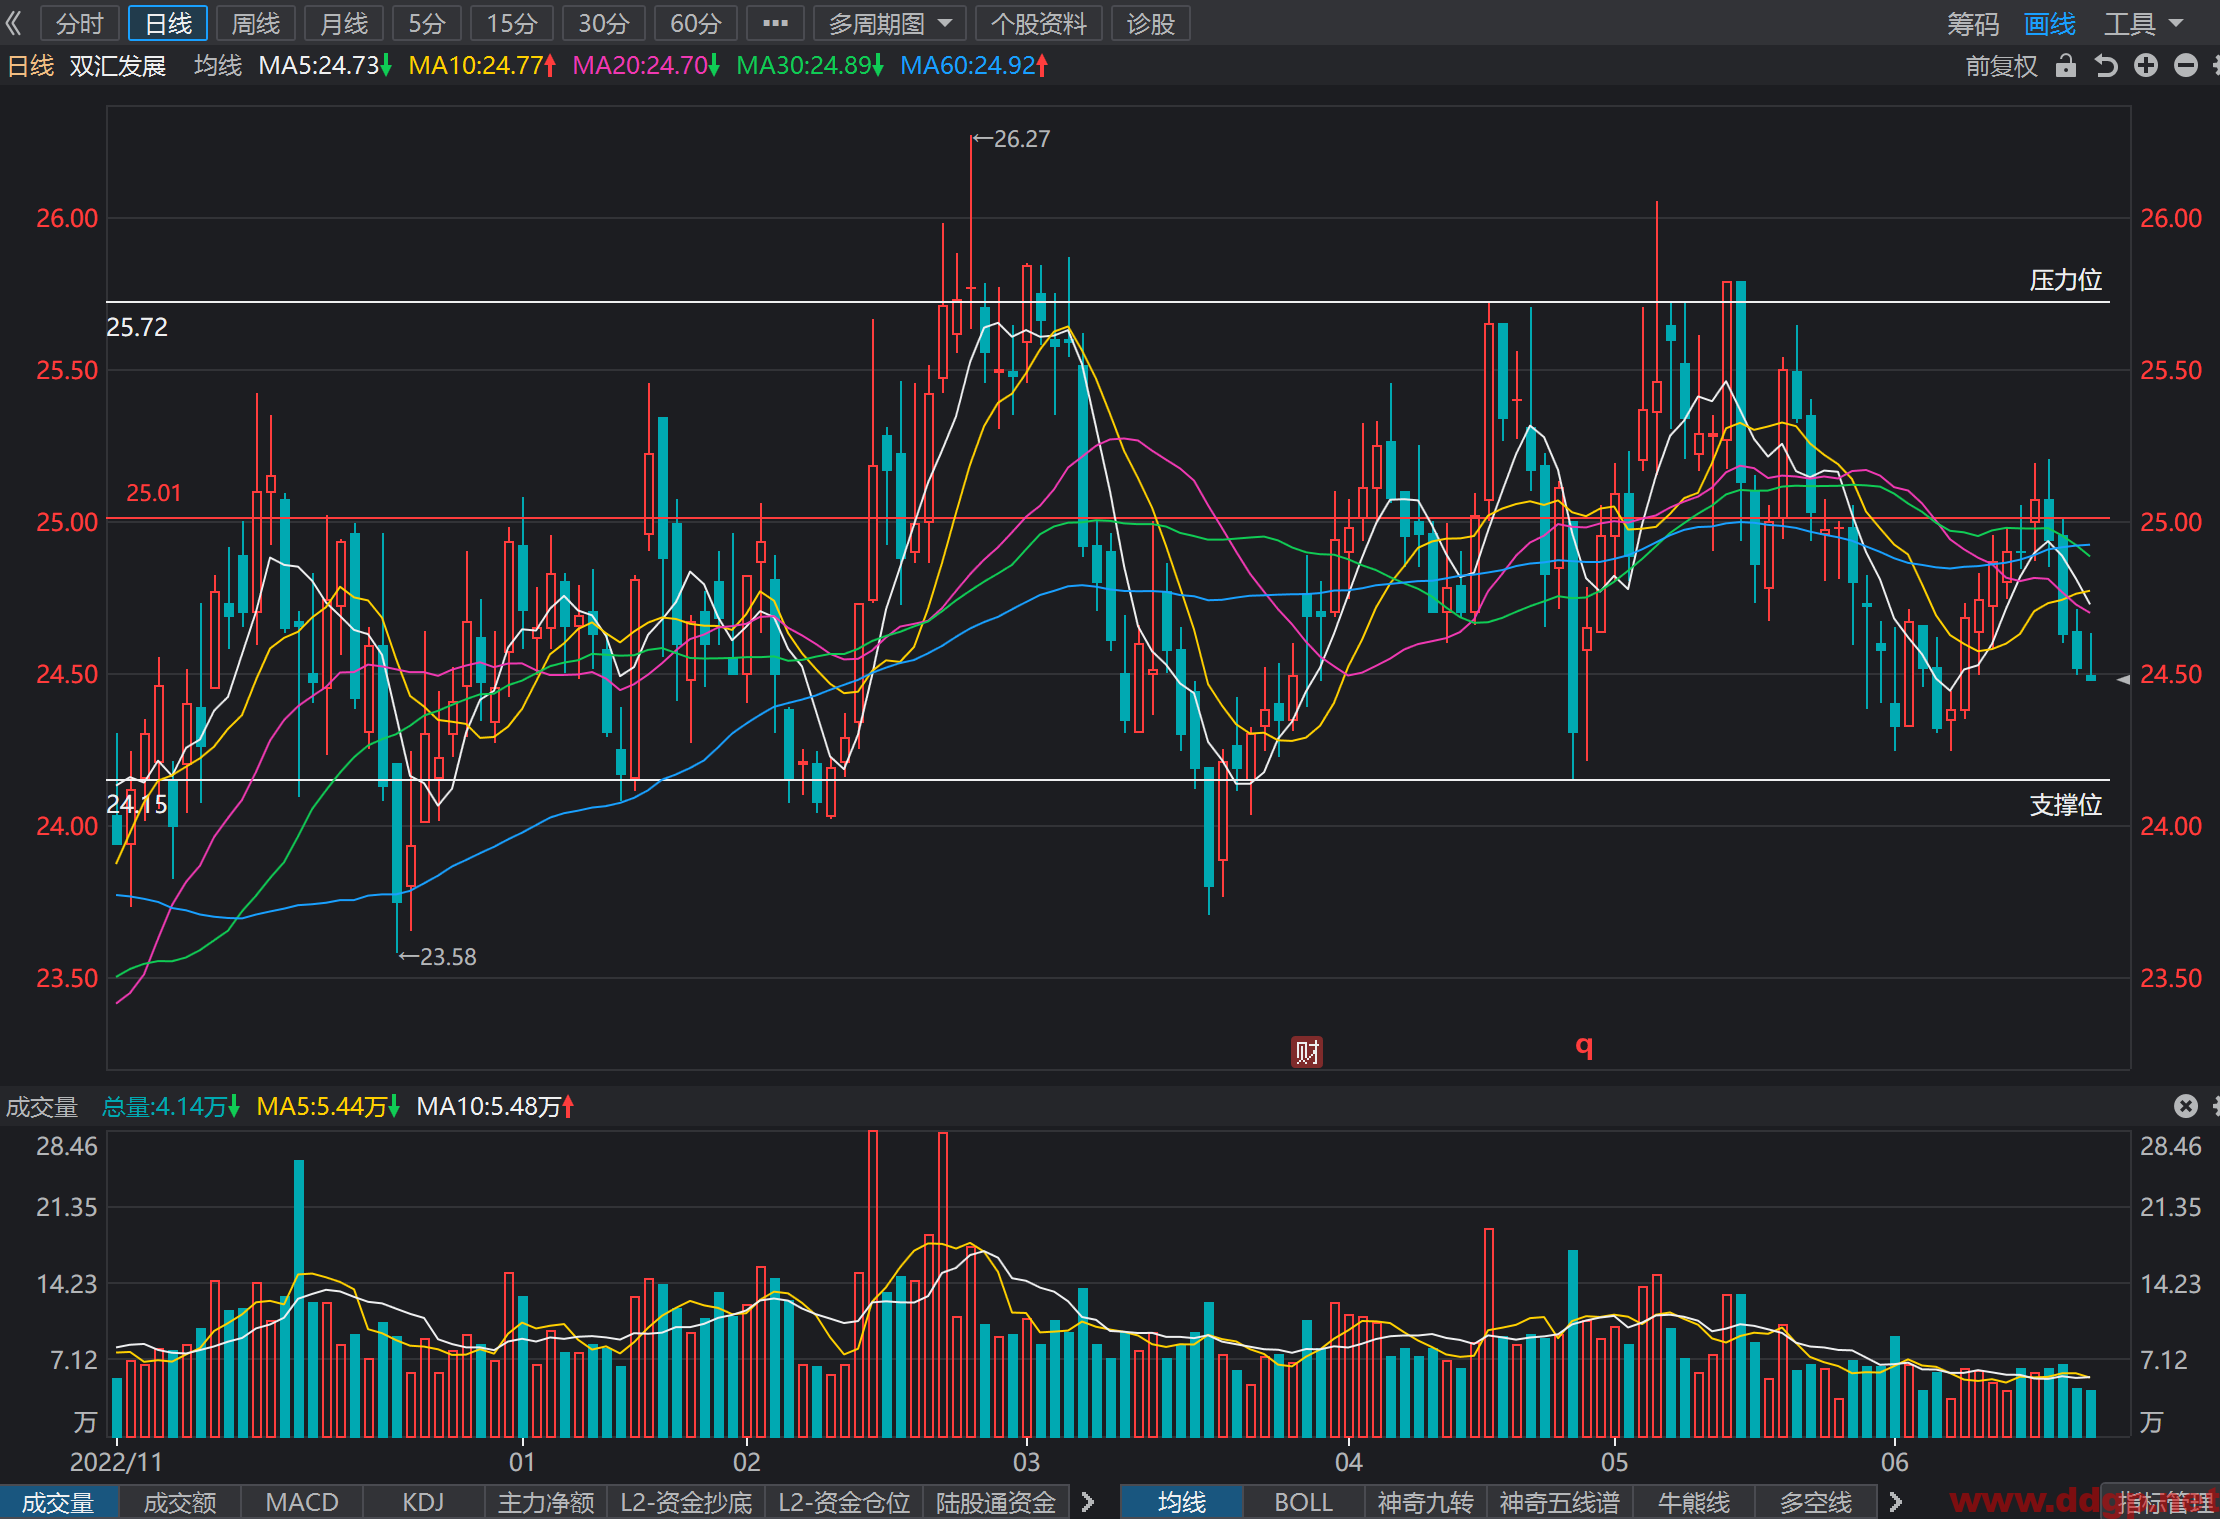Expand the 多周期图 dropdown
Viewport: 2220px width, 1519px height.
click(890, 23)
